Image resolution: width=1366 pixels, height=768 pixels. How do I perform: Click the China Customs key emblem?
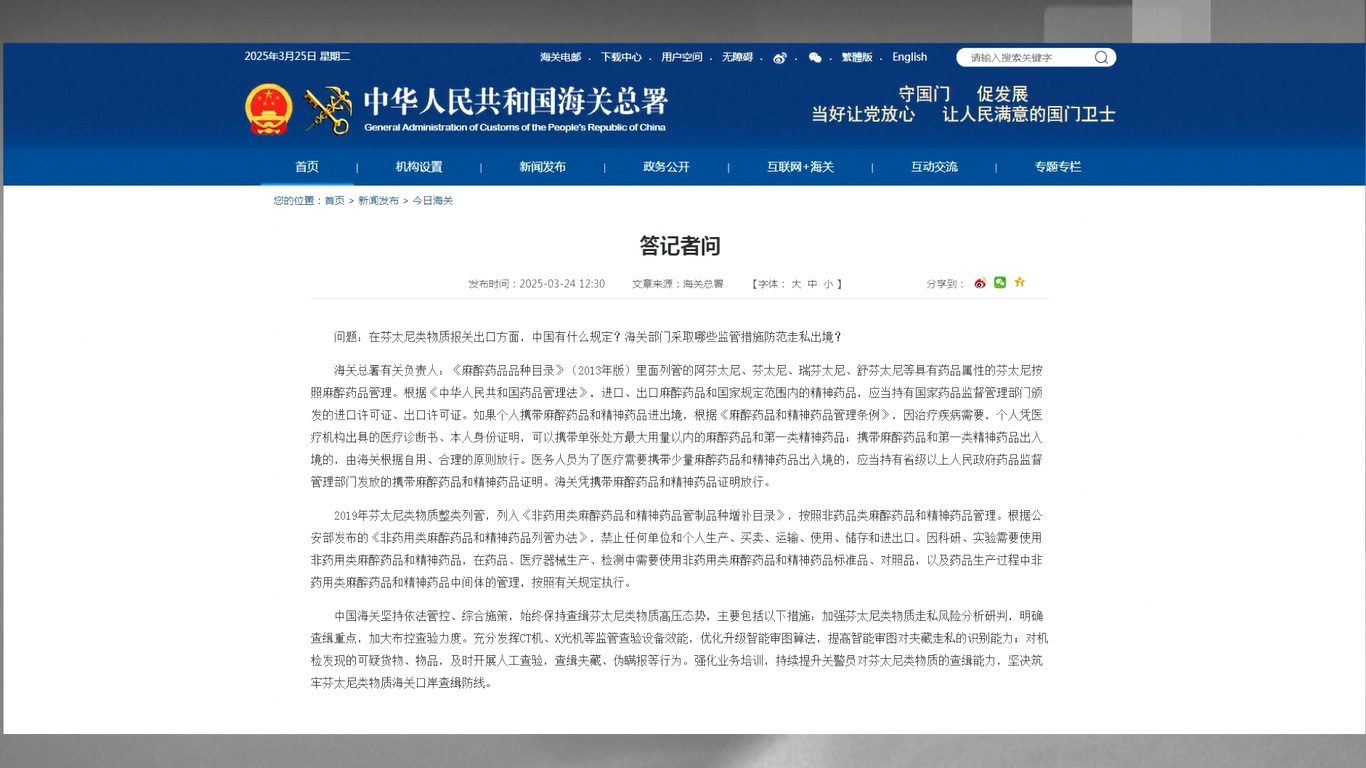pyautogui.click(x=328, y=109)
